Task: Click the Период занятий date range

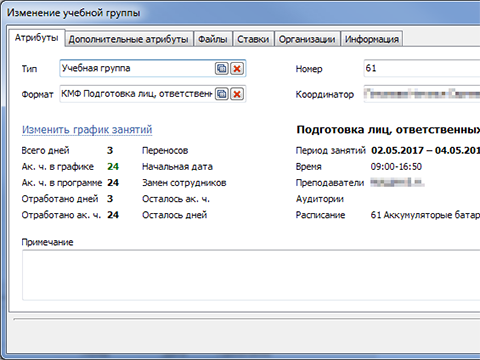Action: coord(426,150)
